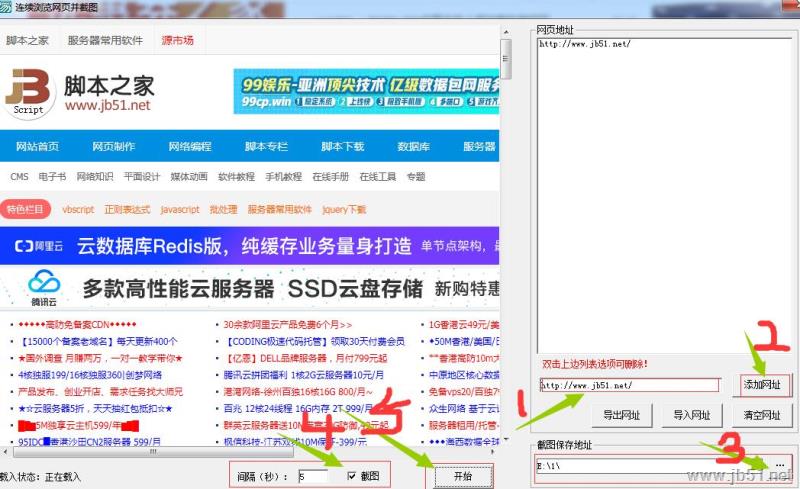Click the 在线工具 sub-navigation link
The width and height of the screenshot is (800, 489).
378,177
